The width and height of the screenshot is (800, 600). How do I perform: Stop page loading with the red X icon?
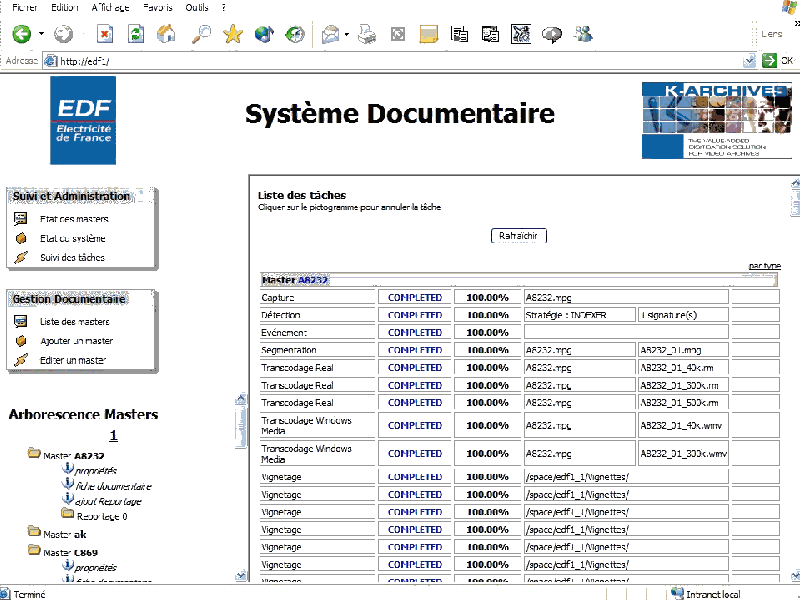click(105, 34)
